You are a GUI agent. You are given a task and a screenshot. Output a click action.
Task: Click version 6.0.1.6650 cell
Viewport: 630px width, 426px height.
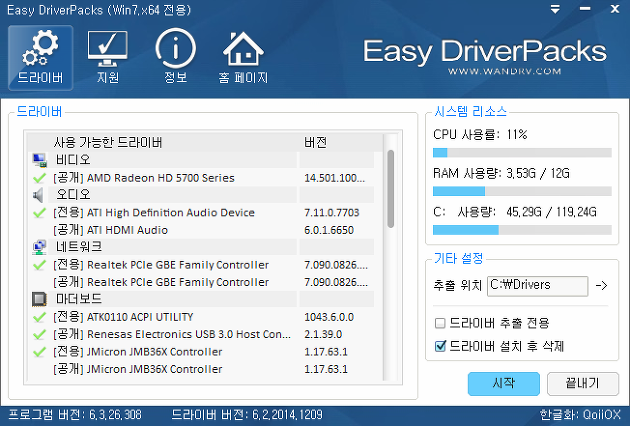pyautogui.click(x=329, y=230)
